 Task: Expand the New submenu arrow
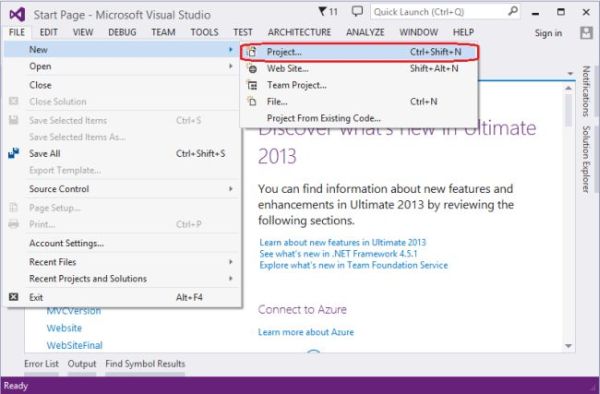(x=230, y=50)
